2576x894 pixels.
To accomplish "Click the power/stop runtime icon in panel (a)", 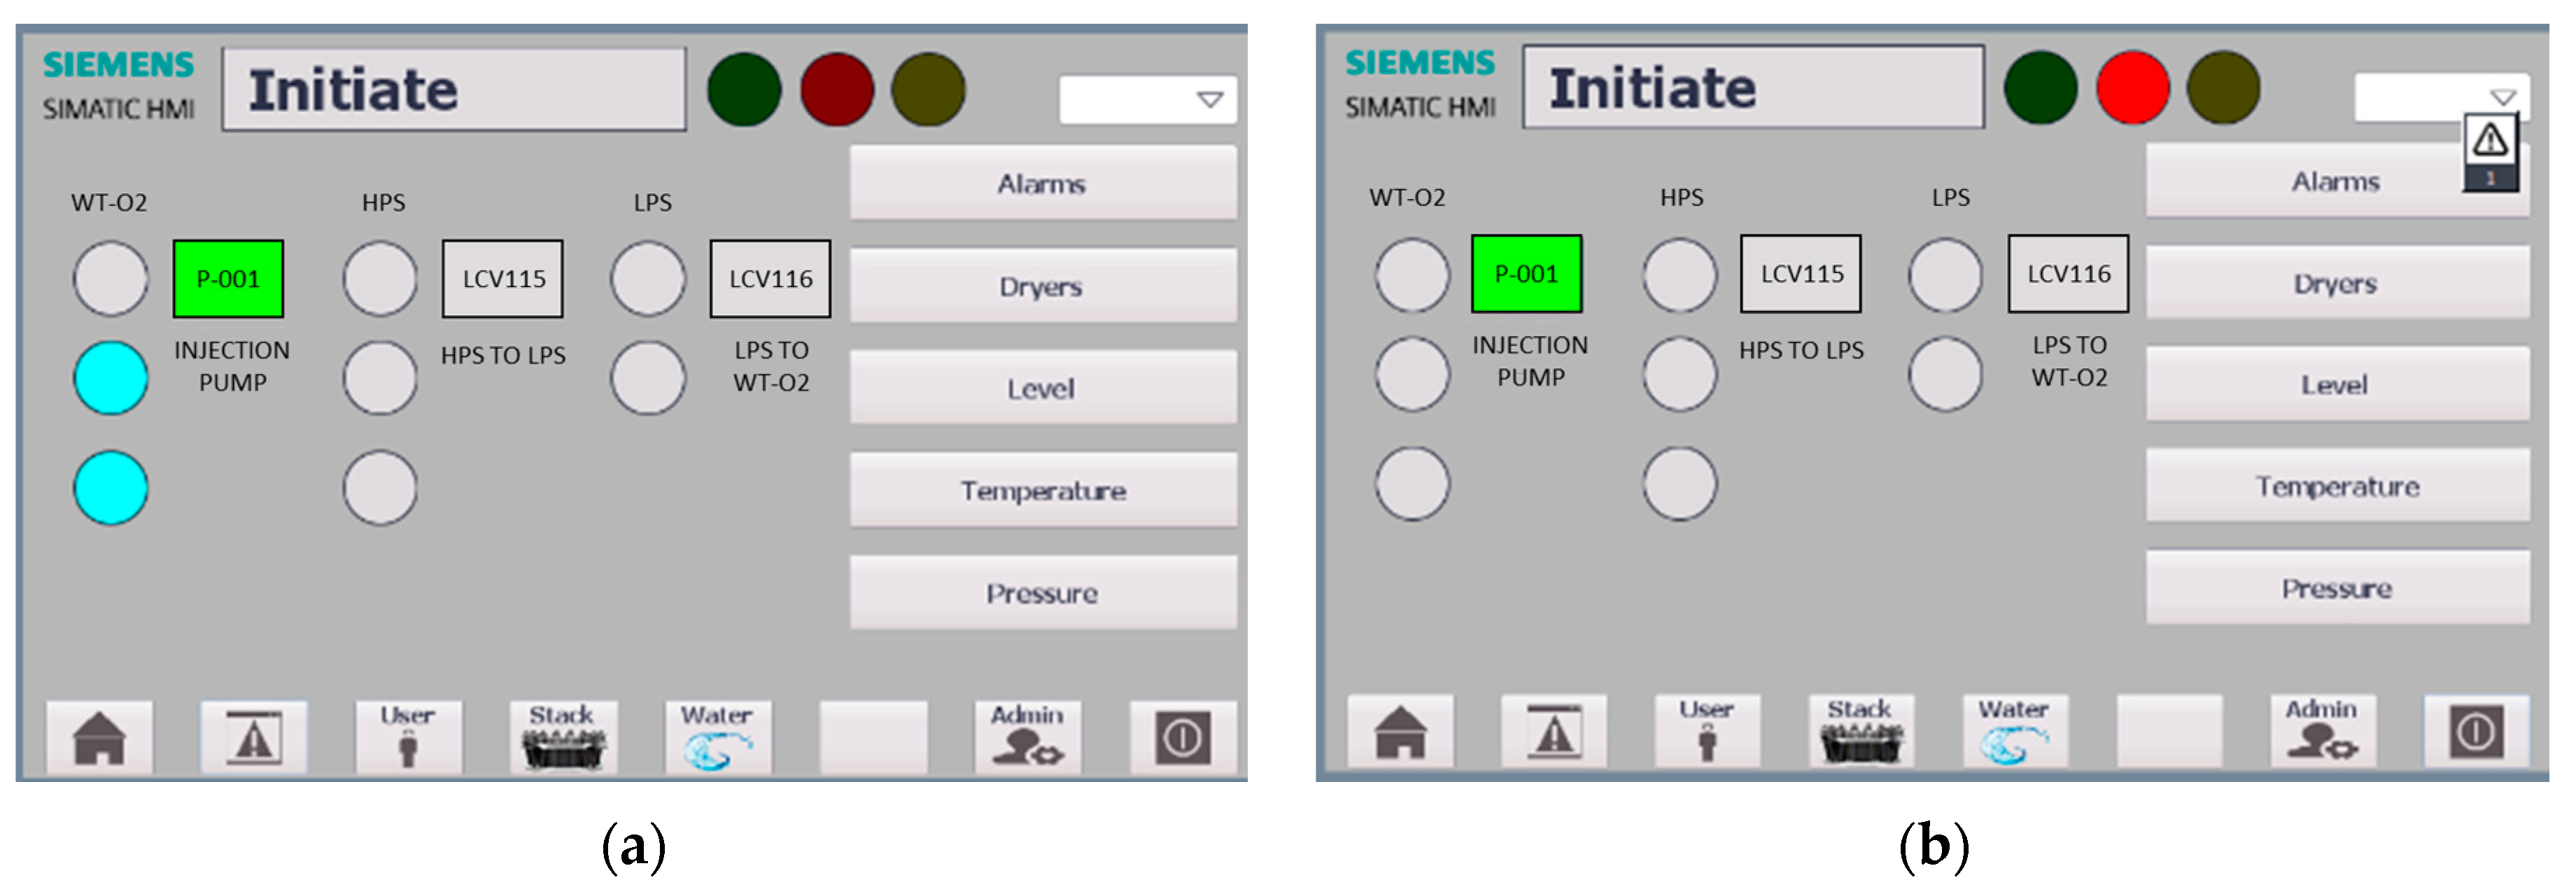I will (1183, 738).
